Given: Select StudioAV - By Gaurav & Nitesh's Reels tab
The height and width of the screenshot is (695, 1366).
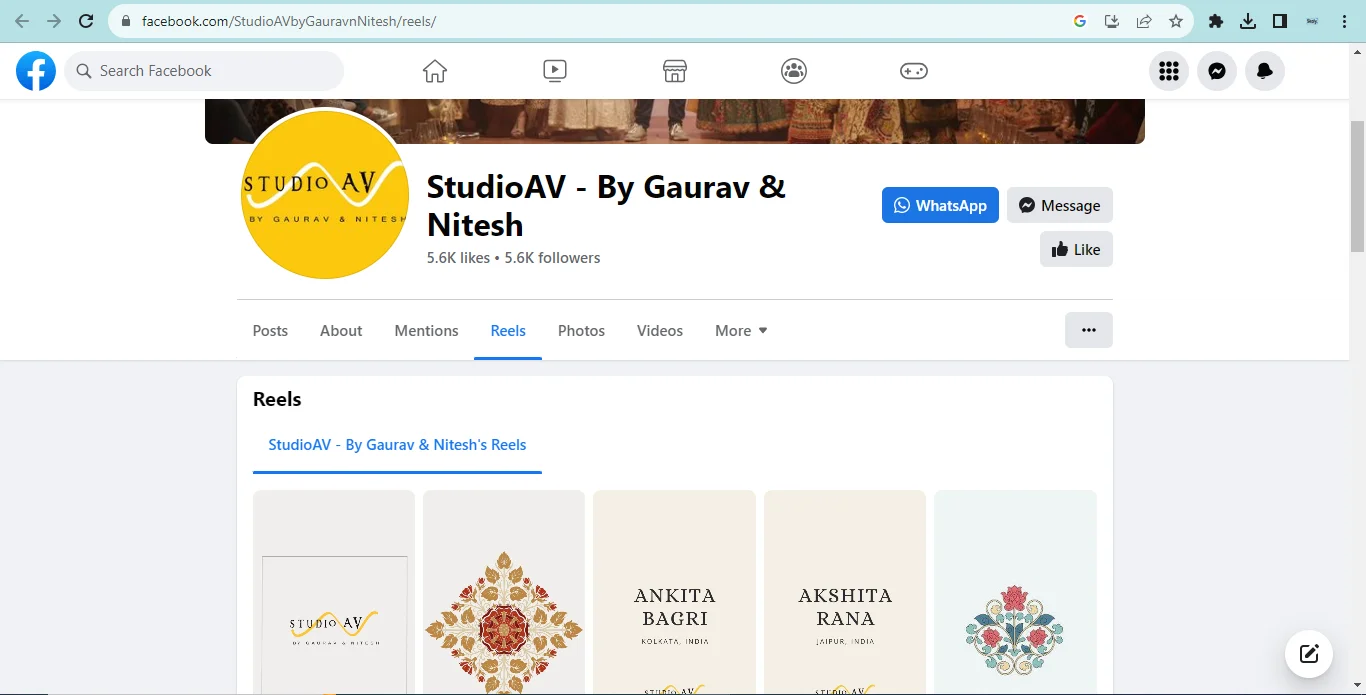Looking at the screenshot, I should click(397, 445).
